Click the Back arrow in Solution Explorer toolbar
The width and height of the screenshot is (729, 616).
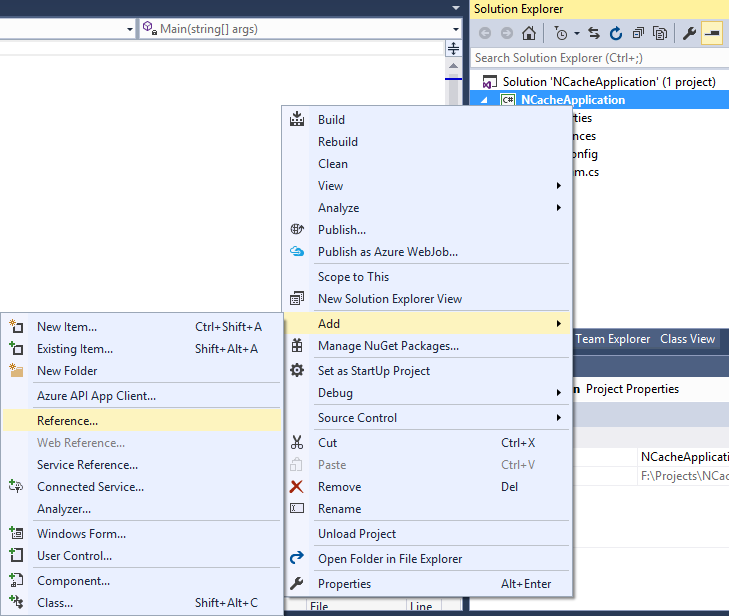point(485,33)
